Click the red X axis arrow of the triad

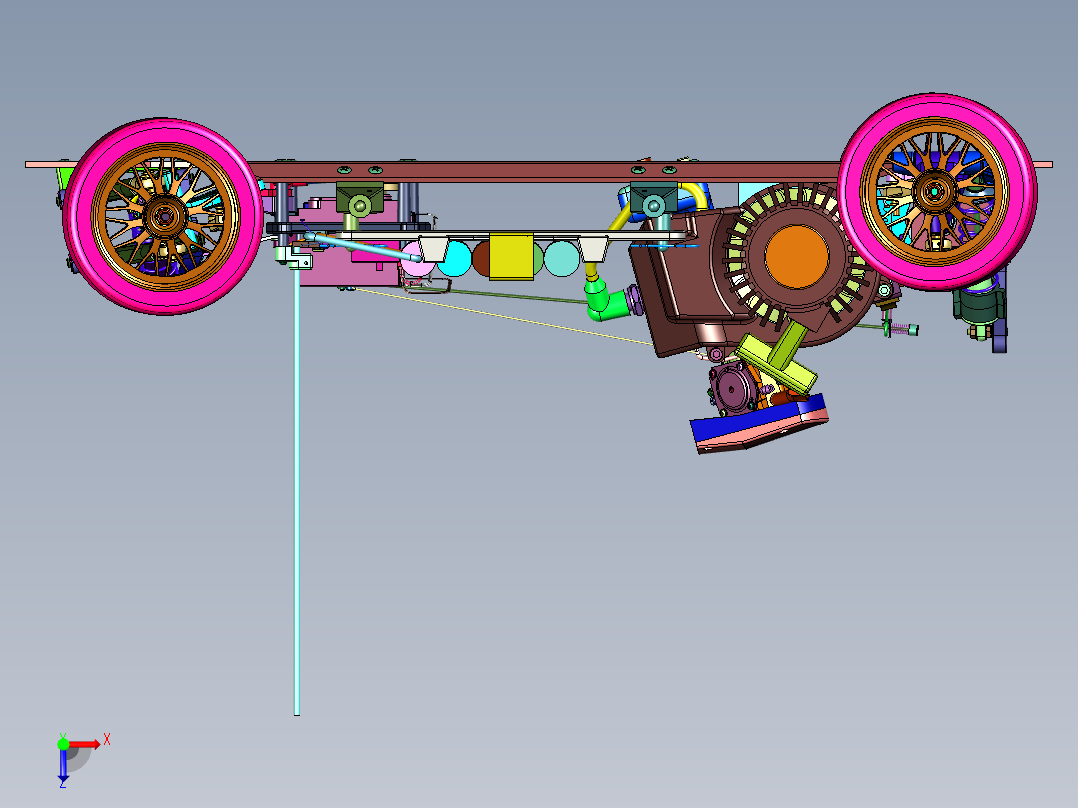(85, 744)
